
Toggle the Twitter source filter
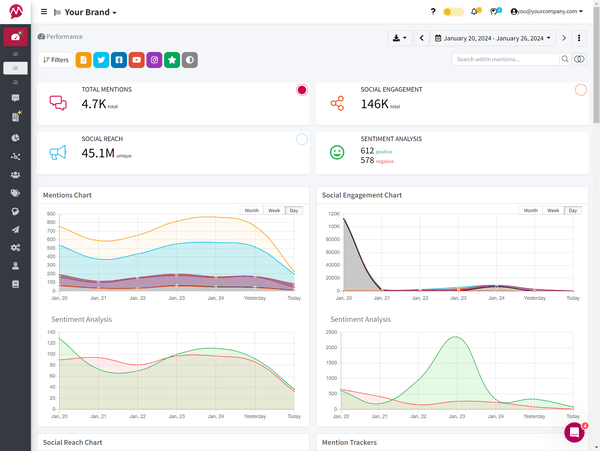click(x=101, y=60)
